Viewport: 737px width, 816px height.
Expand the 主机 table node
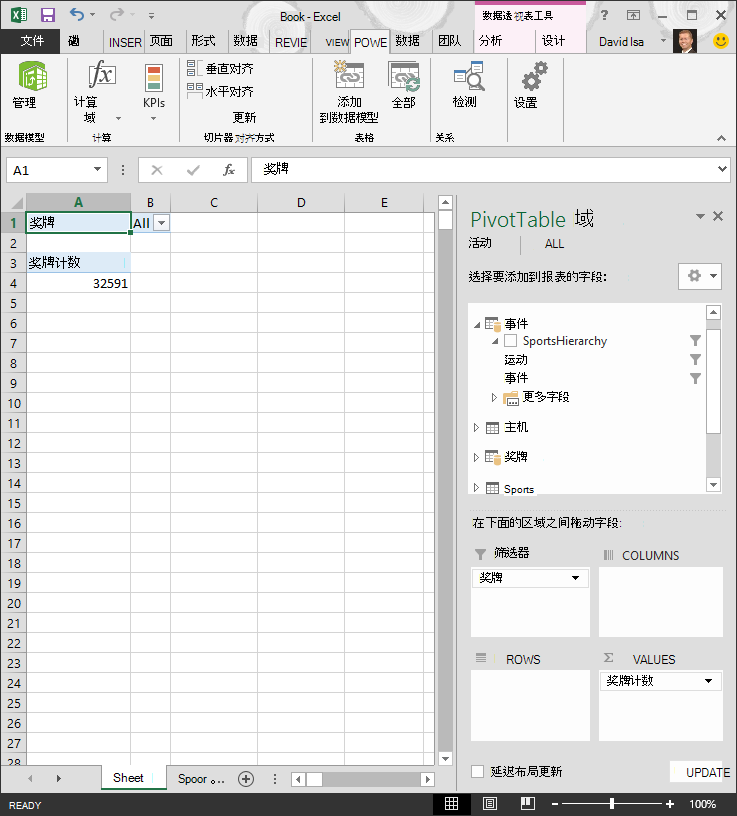(x=476, y=428)
